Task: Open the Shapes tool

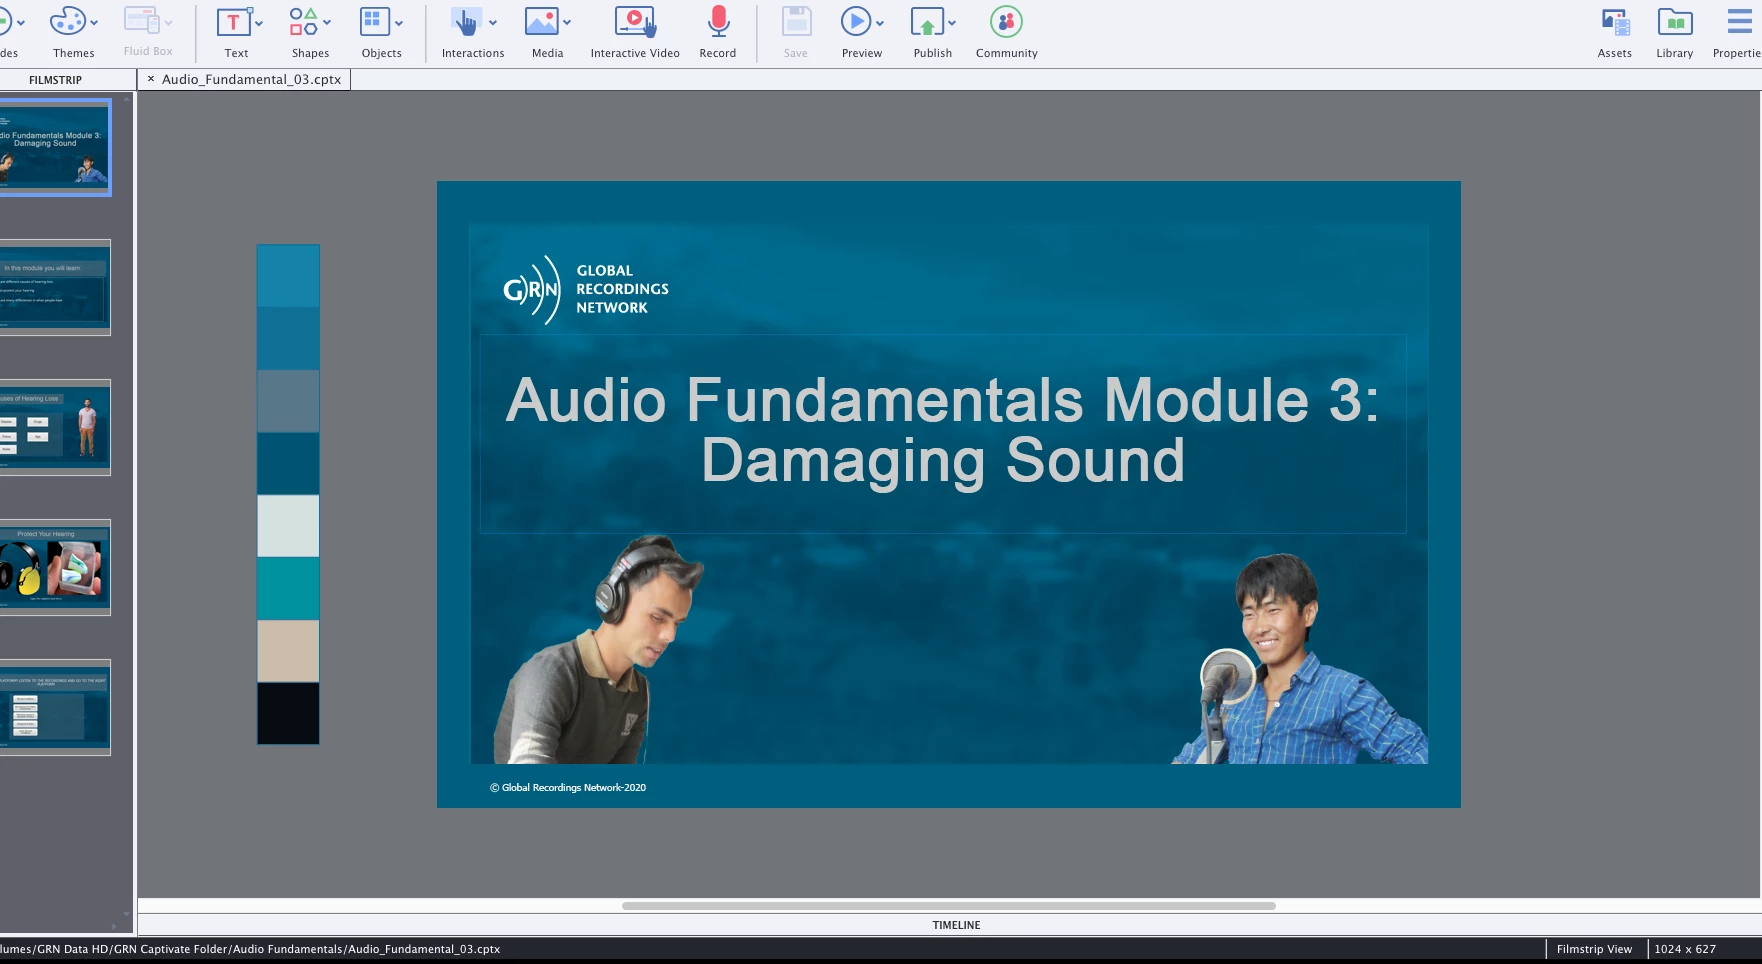Action: pos(303,22)
